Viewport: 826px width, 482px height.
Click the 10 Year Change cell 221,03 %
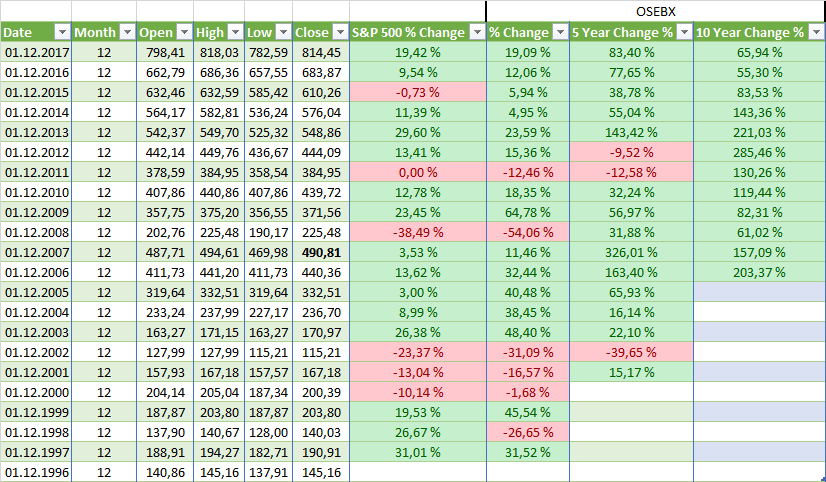click(x=759, y=133)
